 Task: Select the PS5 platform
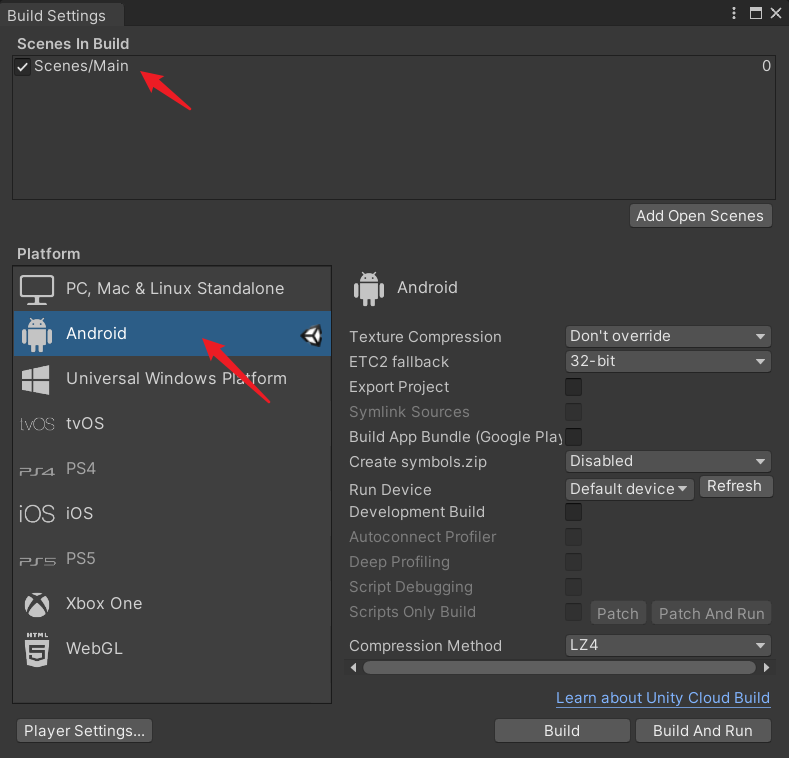(172, 559)
